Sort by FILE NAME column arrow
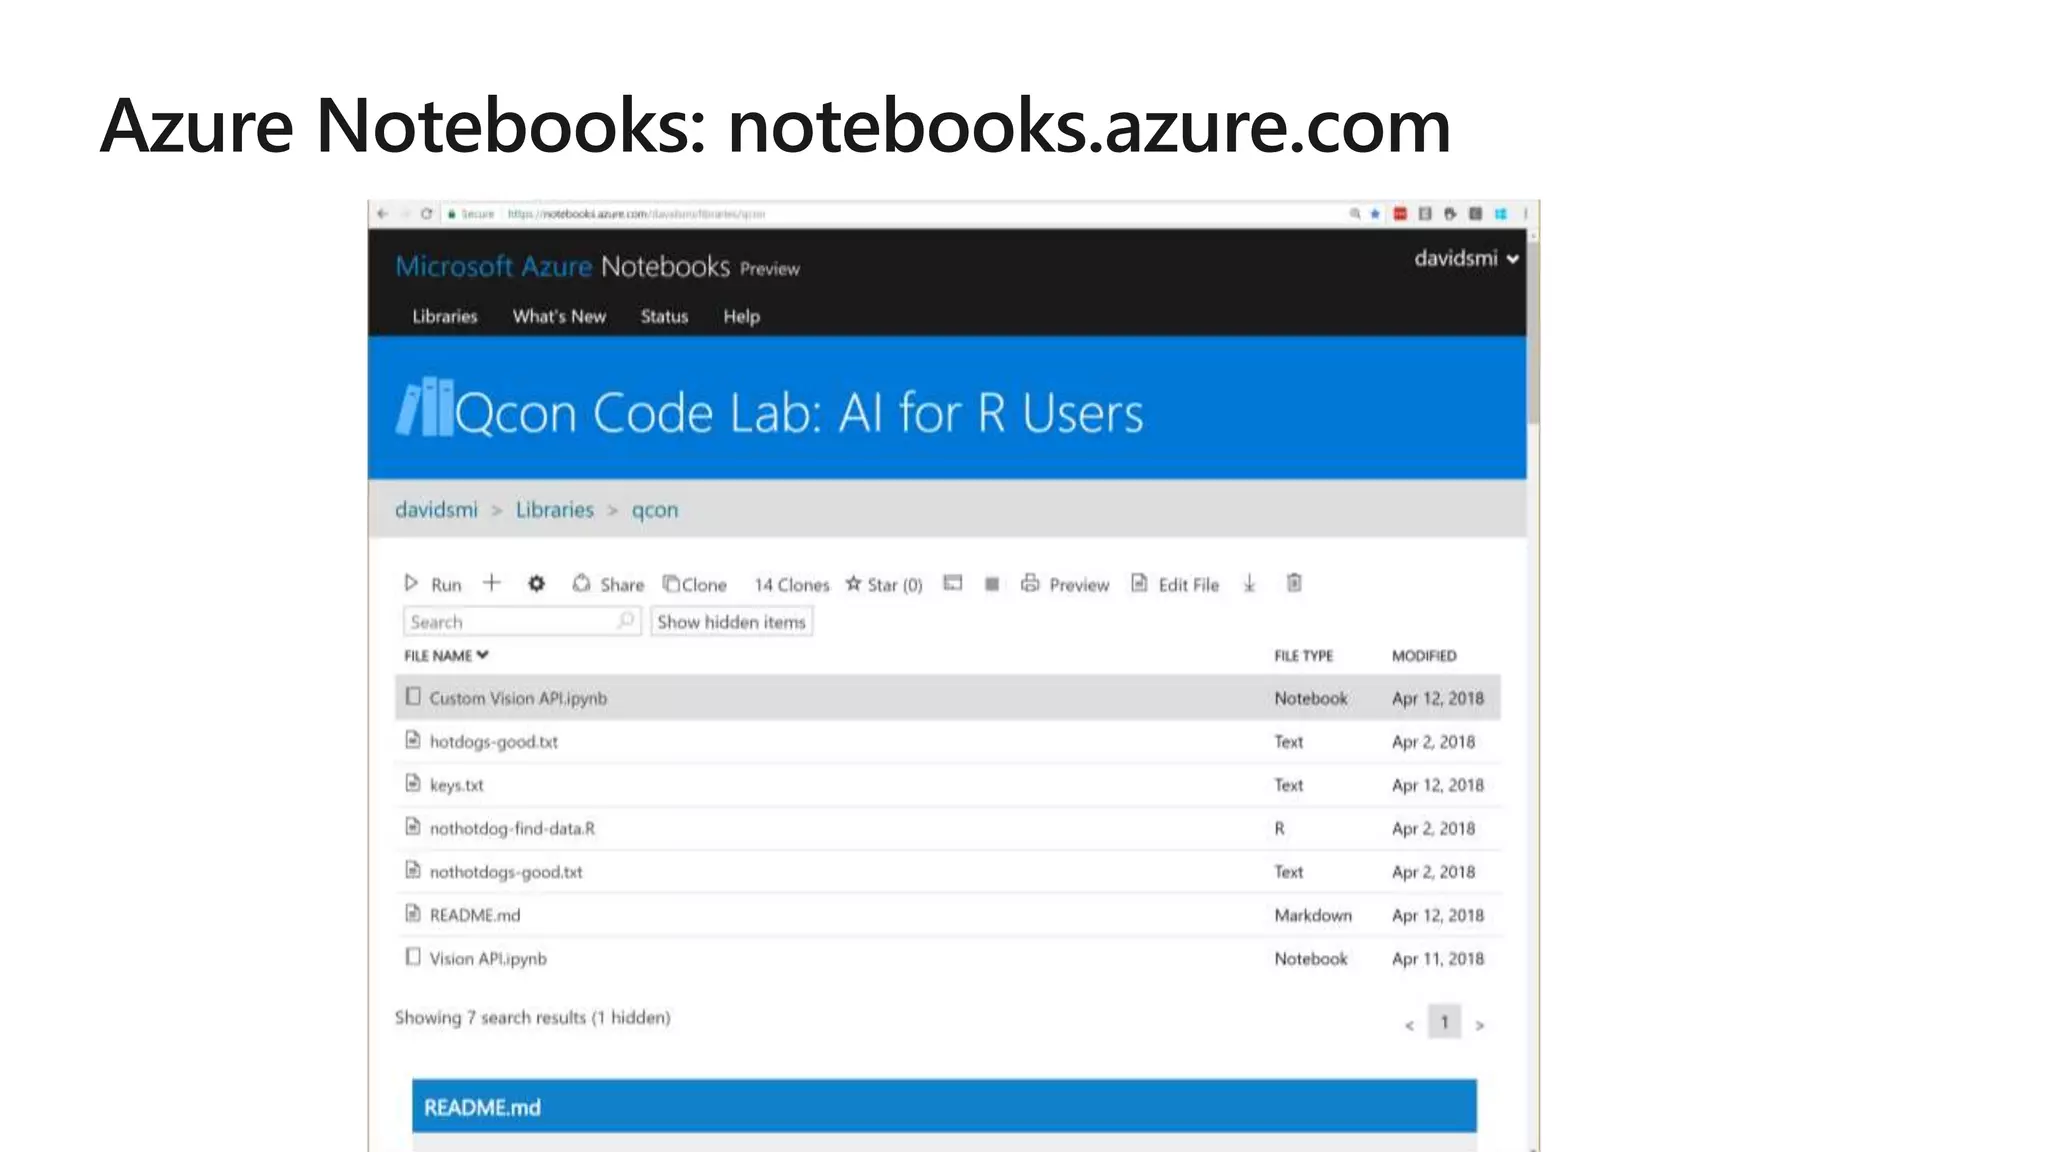The image size is (2048, 1152). coord(483,655)
